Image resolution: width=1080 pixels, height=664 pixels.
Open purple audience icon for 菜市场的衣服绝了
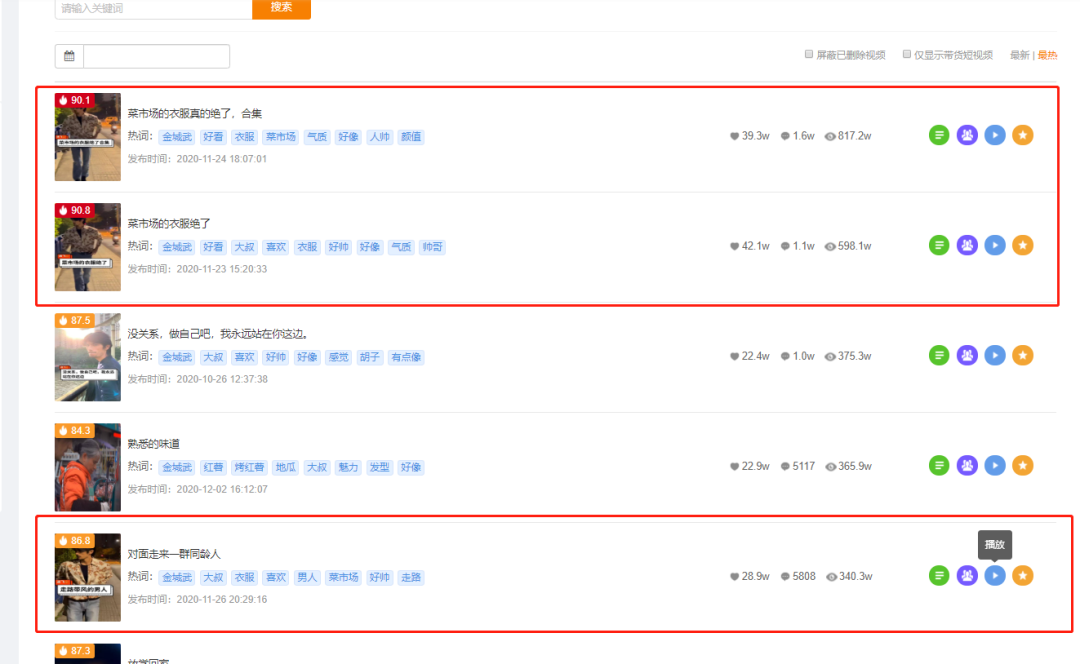(x=967, y=245)
